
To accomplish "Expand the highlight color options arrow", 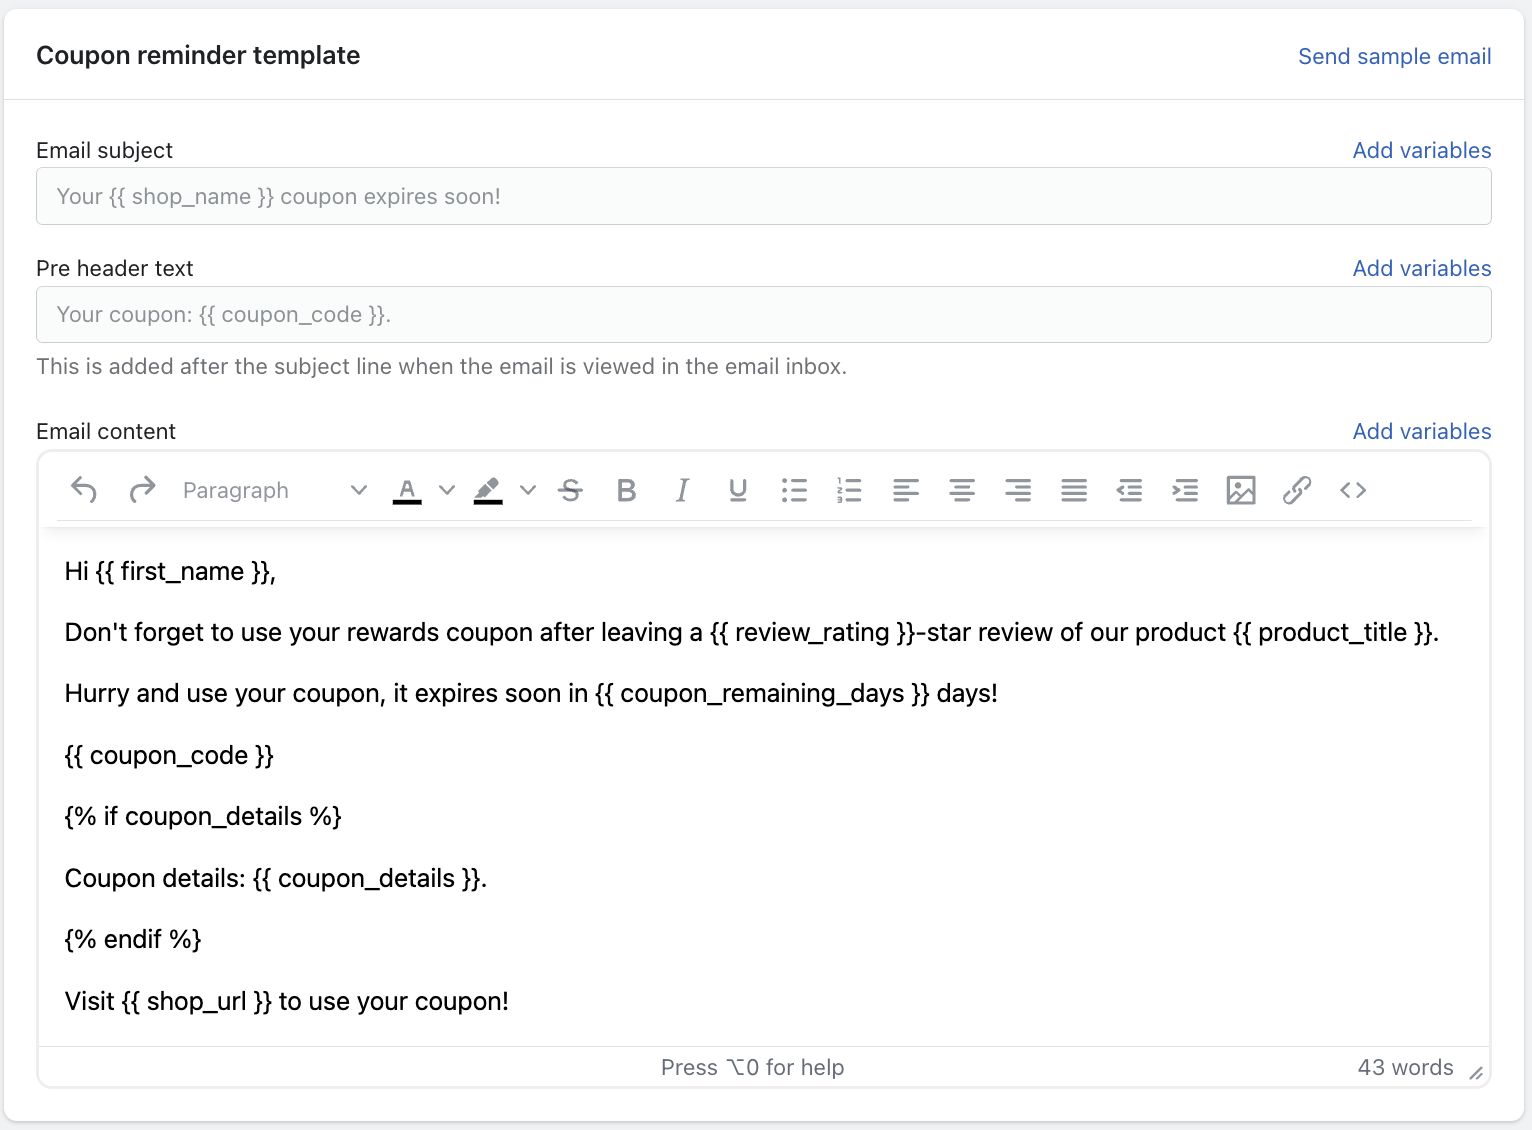I will [528, 490].
